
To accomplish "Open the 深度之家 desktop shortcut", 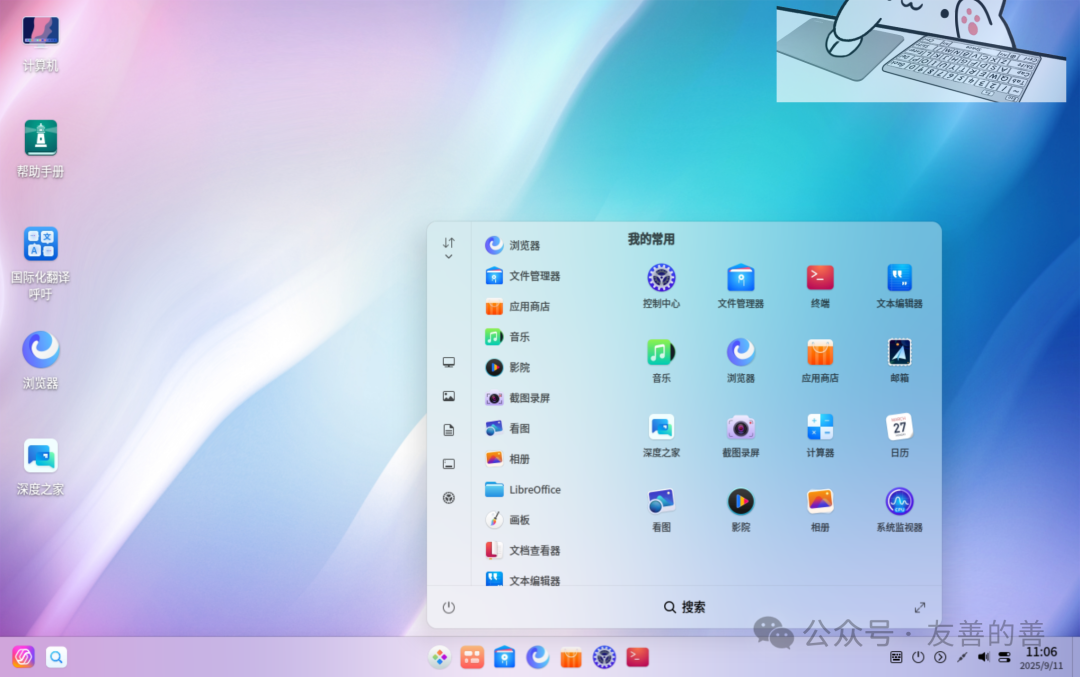I will [x=41, y=466].
